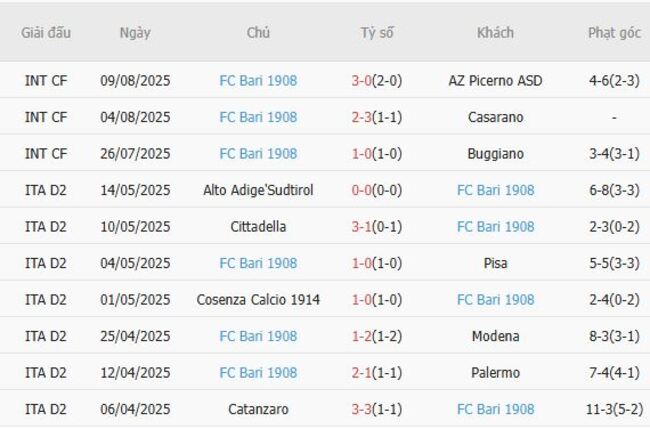650x429 pixels.
Task: Select the 3-3 score of Catanzaro match
Action: tap(362, 409)
